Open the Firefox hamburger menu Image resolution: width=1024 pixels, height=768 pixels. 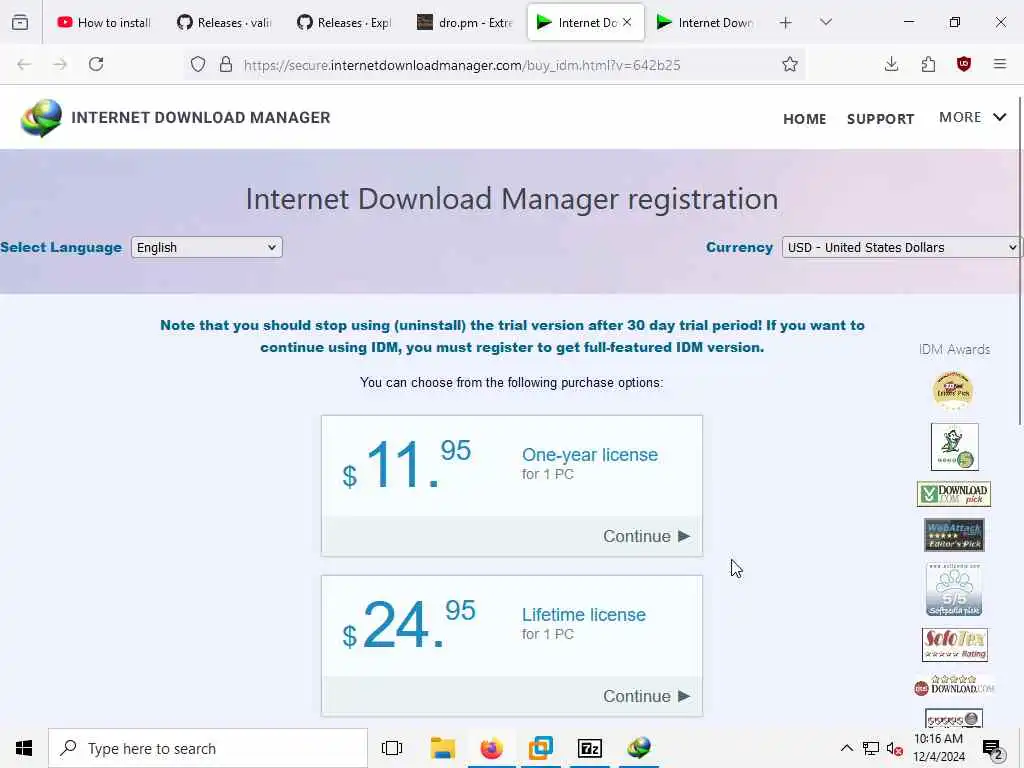coord(1000,64)
